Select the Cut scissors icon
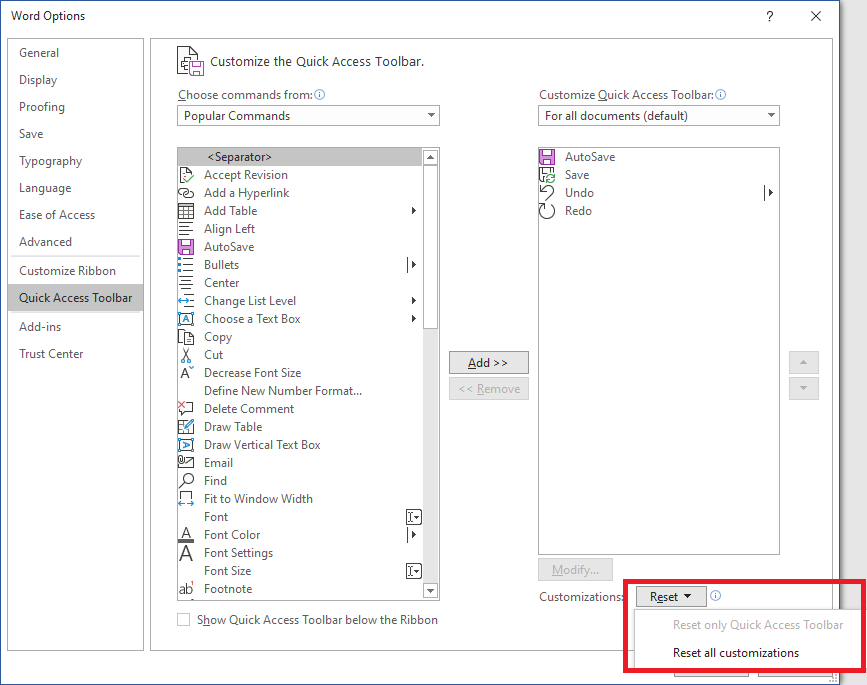The image size is (867, 685). click(x=186, y=355)
